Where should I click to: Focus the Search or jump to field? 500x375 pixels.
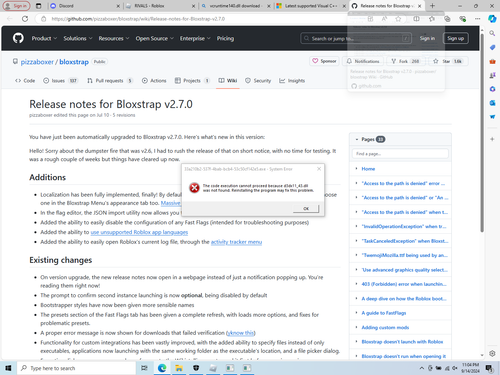click(356, 38)
